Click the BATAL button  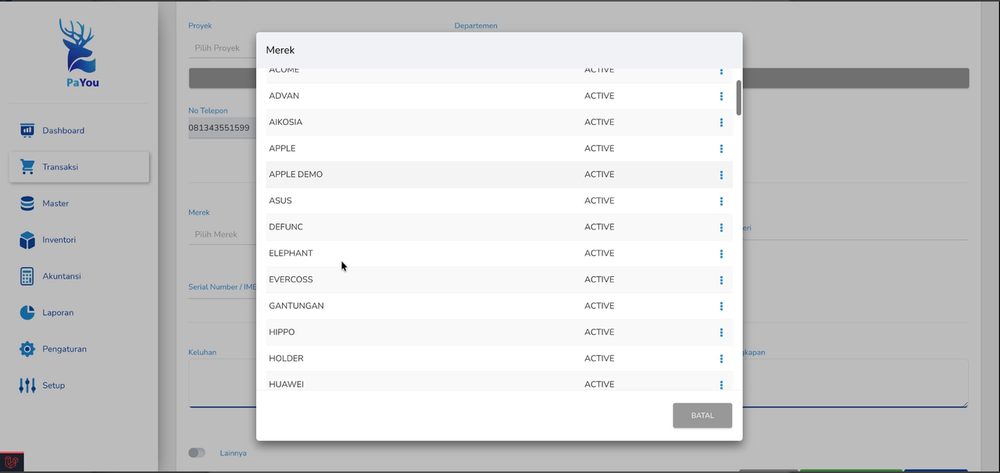coord(702,416)
